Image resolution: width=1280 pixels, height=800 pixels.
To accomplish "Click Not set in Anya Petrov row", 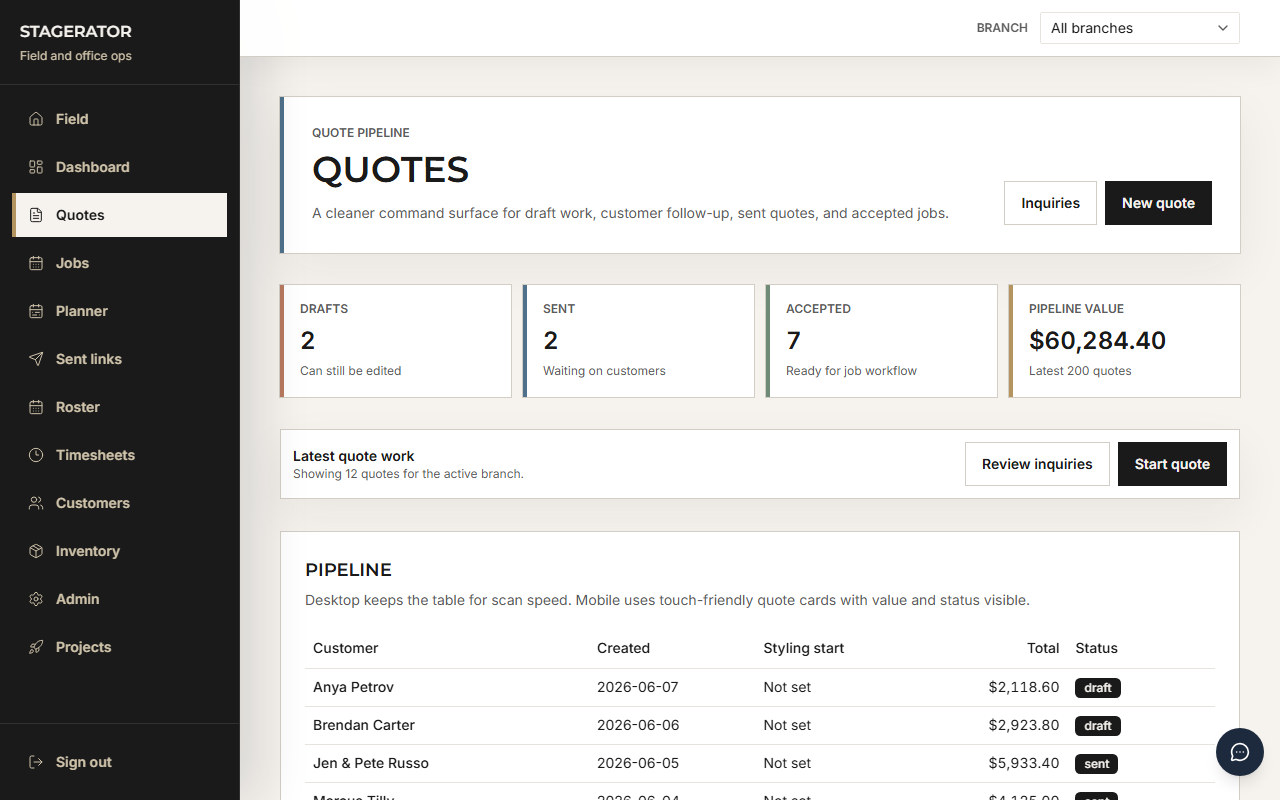I will pos(787,687).
